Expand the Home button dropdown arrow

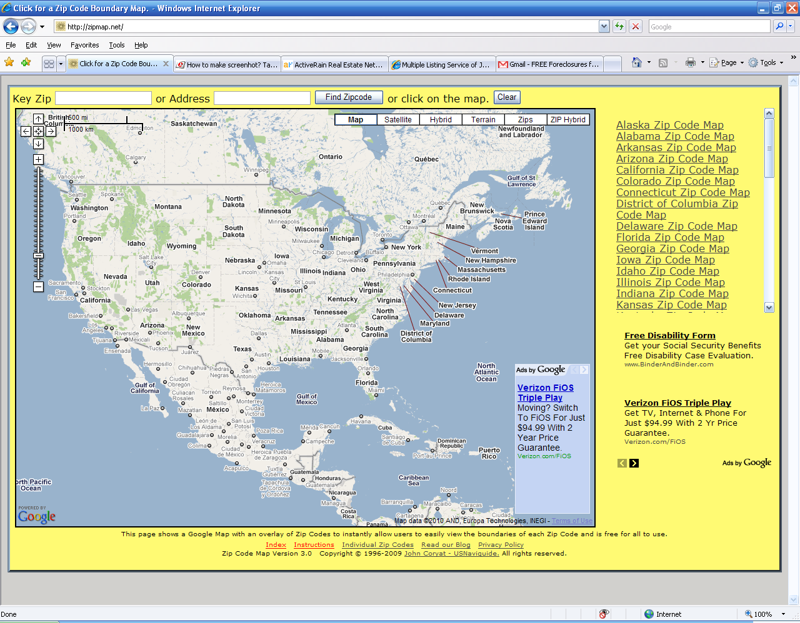649,62
